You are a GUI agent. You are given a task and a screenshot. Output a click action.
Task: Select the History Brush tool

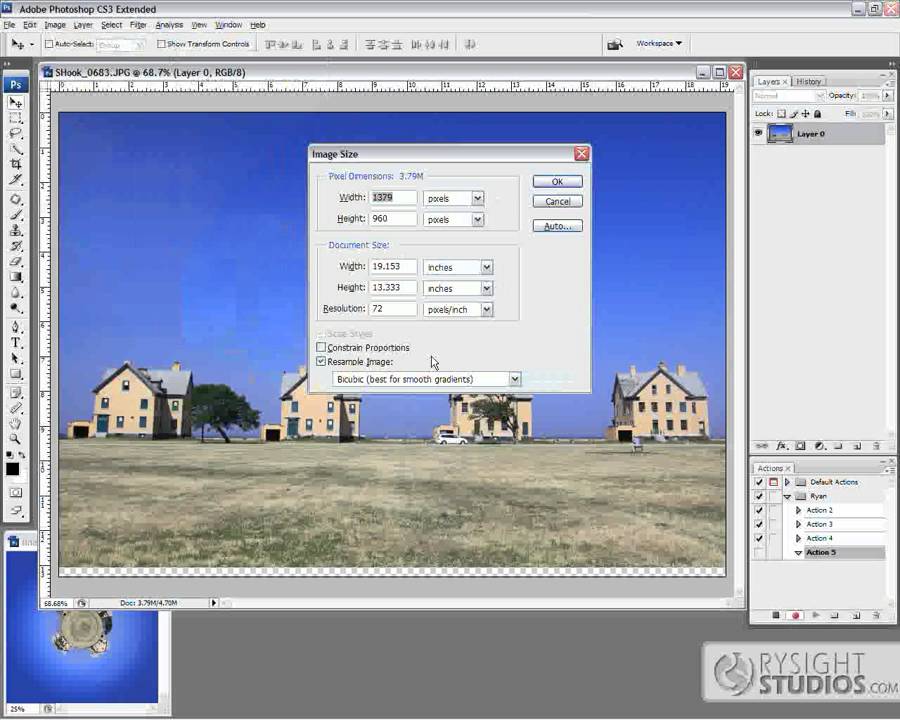[x=15, y=246]
